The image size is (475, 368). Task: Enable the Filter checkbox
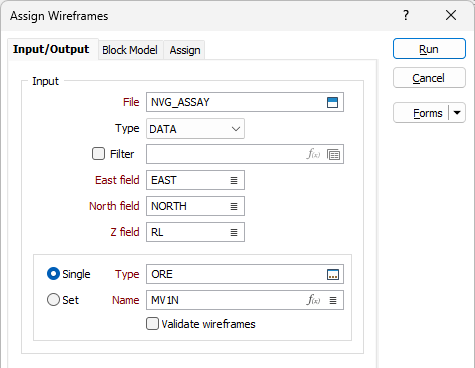(x=98, y=154)
